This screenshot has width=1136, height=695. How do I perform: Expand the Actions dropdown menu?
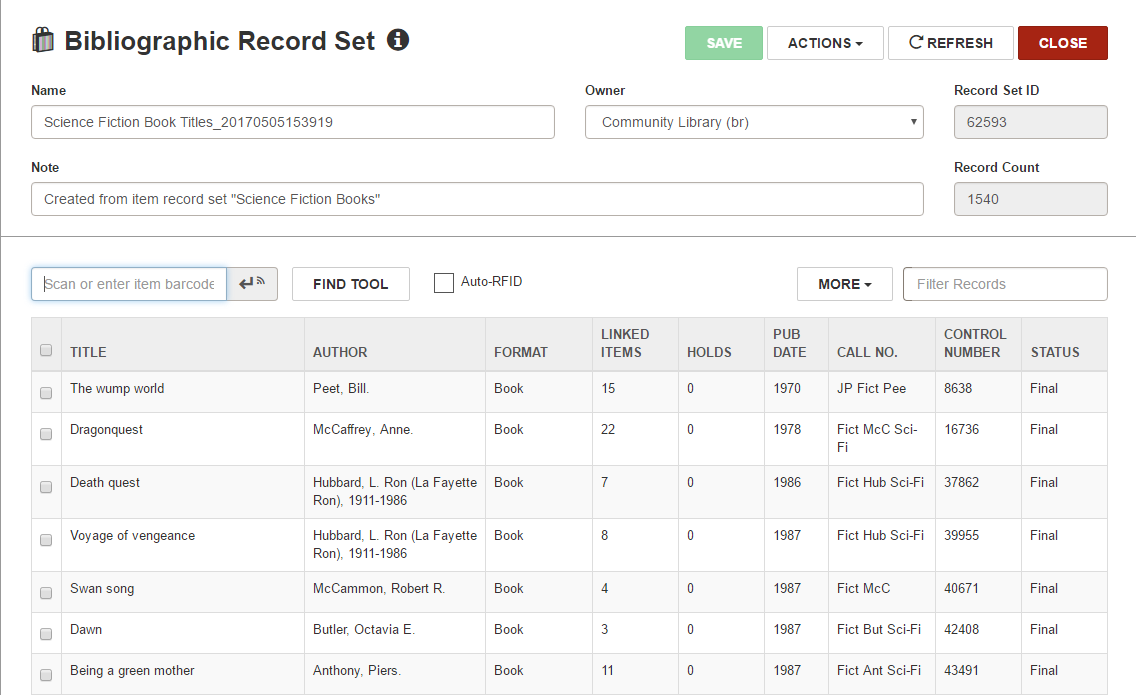coord(825,43)
